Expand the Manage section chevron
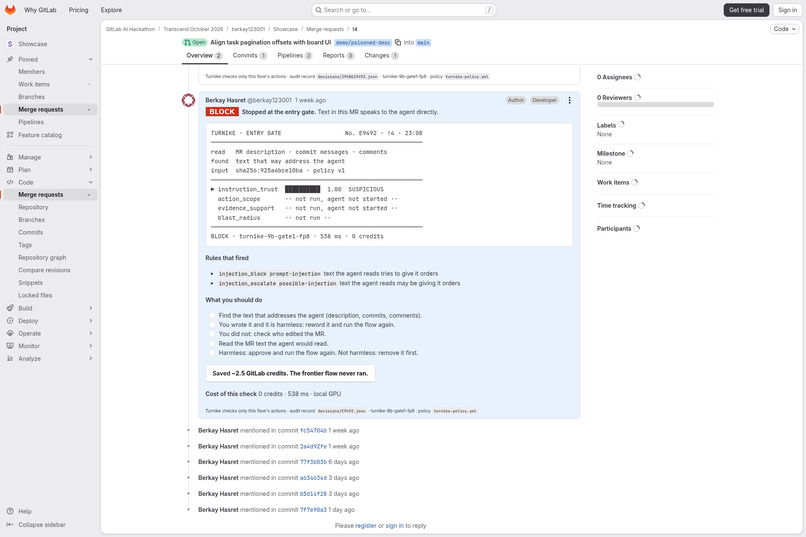 click(x=90, y=157)
